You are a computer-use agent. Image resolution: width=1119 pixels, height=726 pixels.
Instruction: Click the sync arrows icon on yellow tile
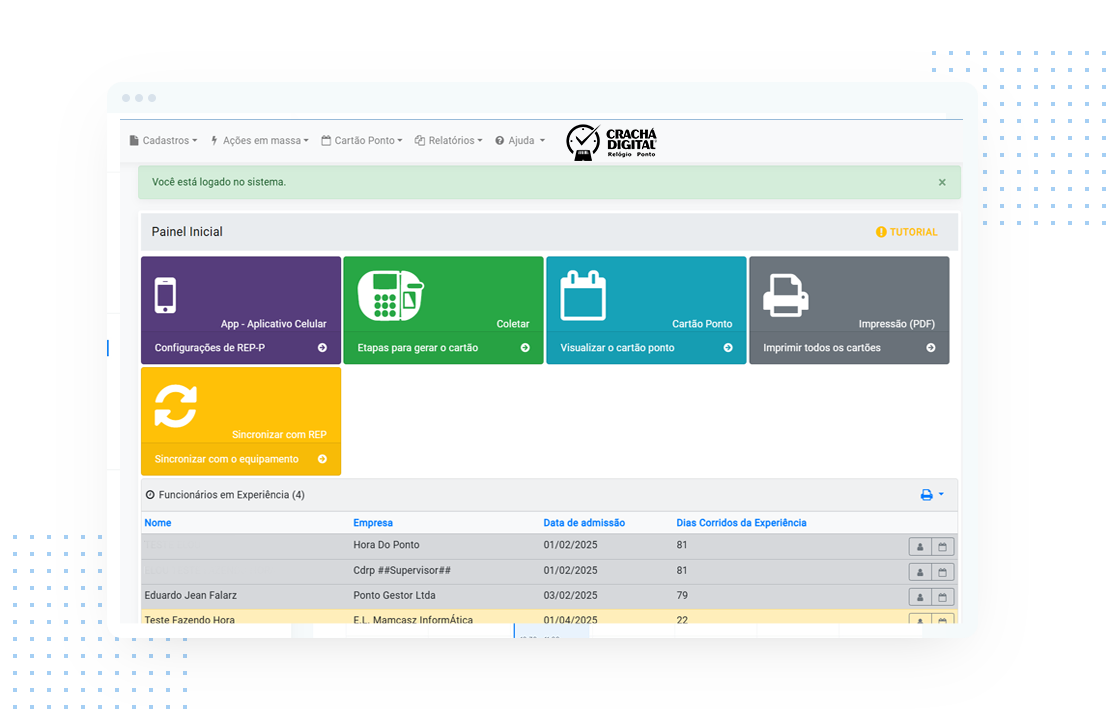point(176,406)
